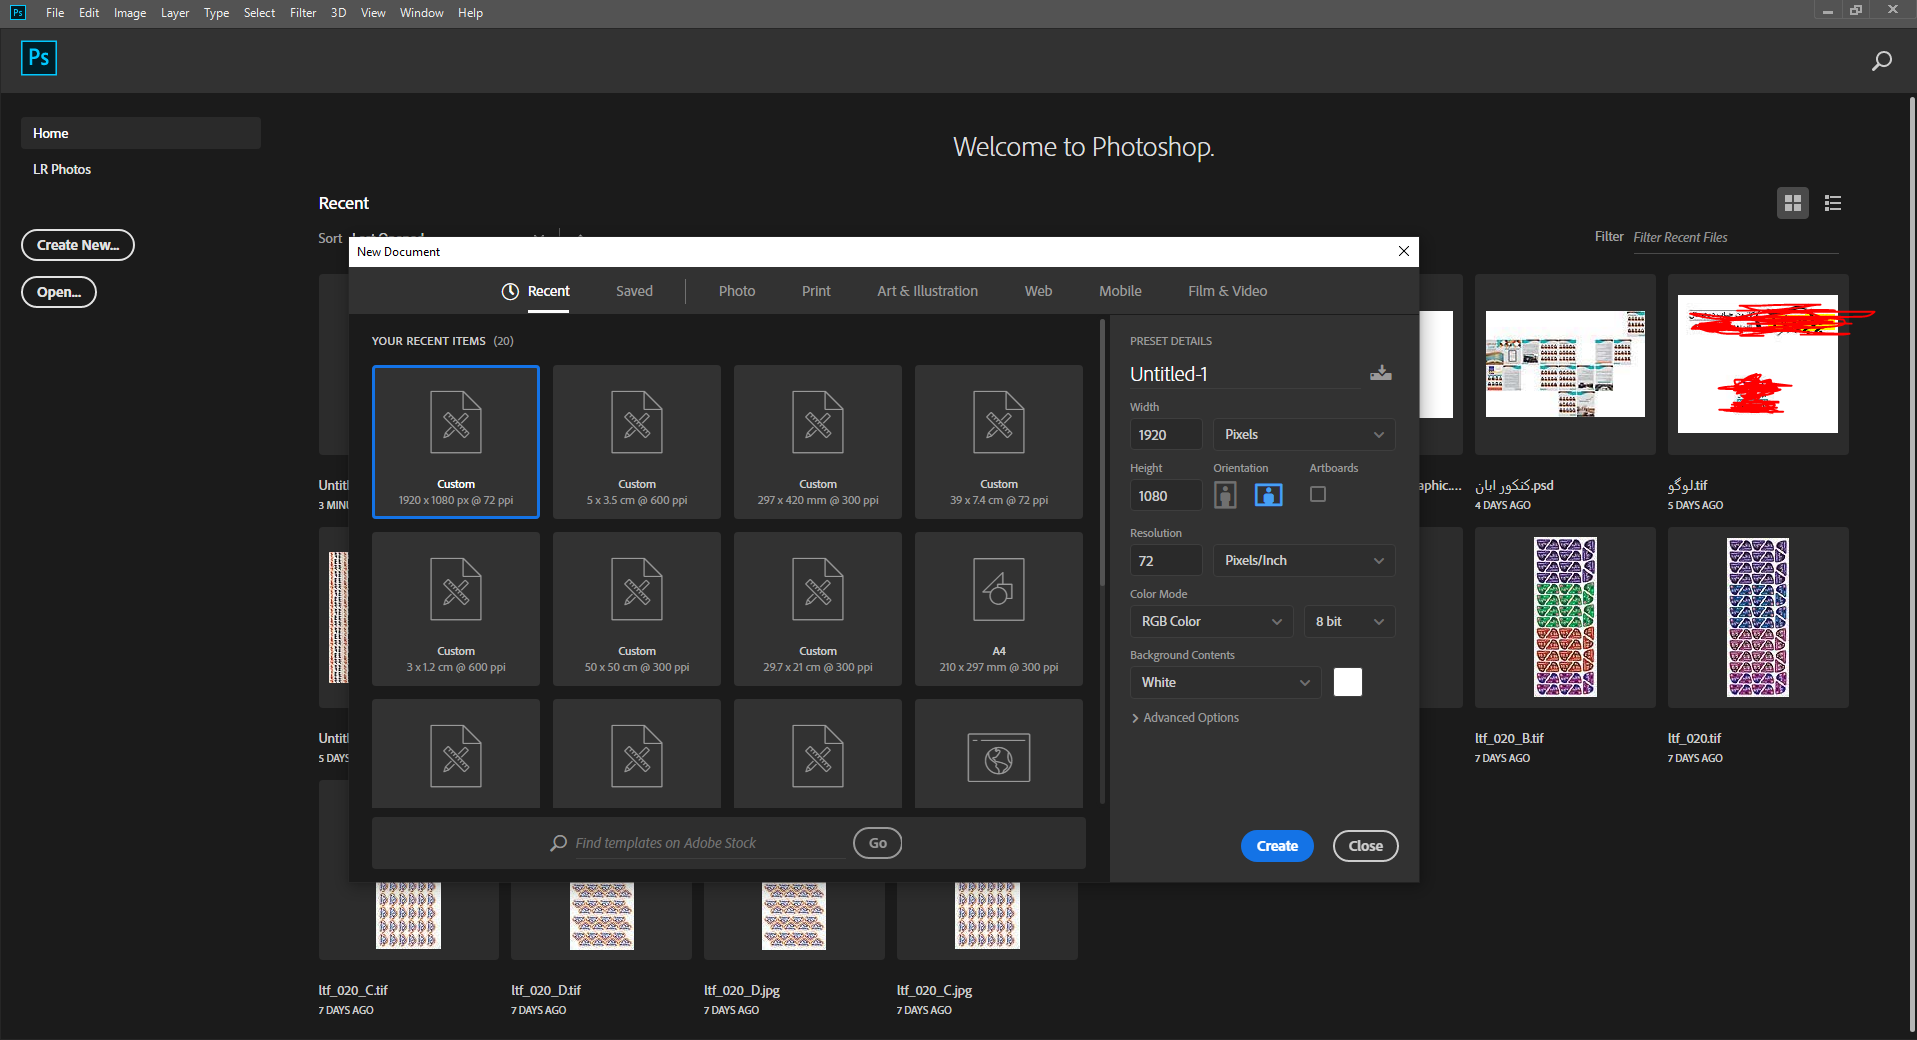Click the save preset icon beside Untitled-1

(x=1381, y=373)
